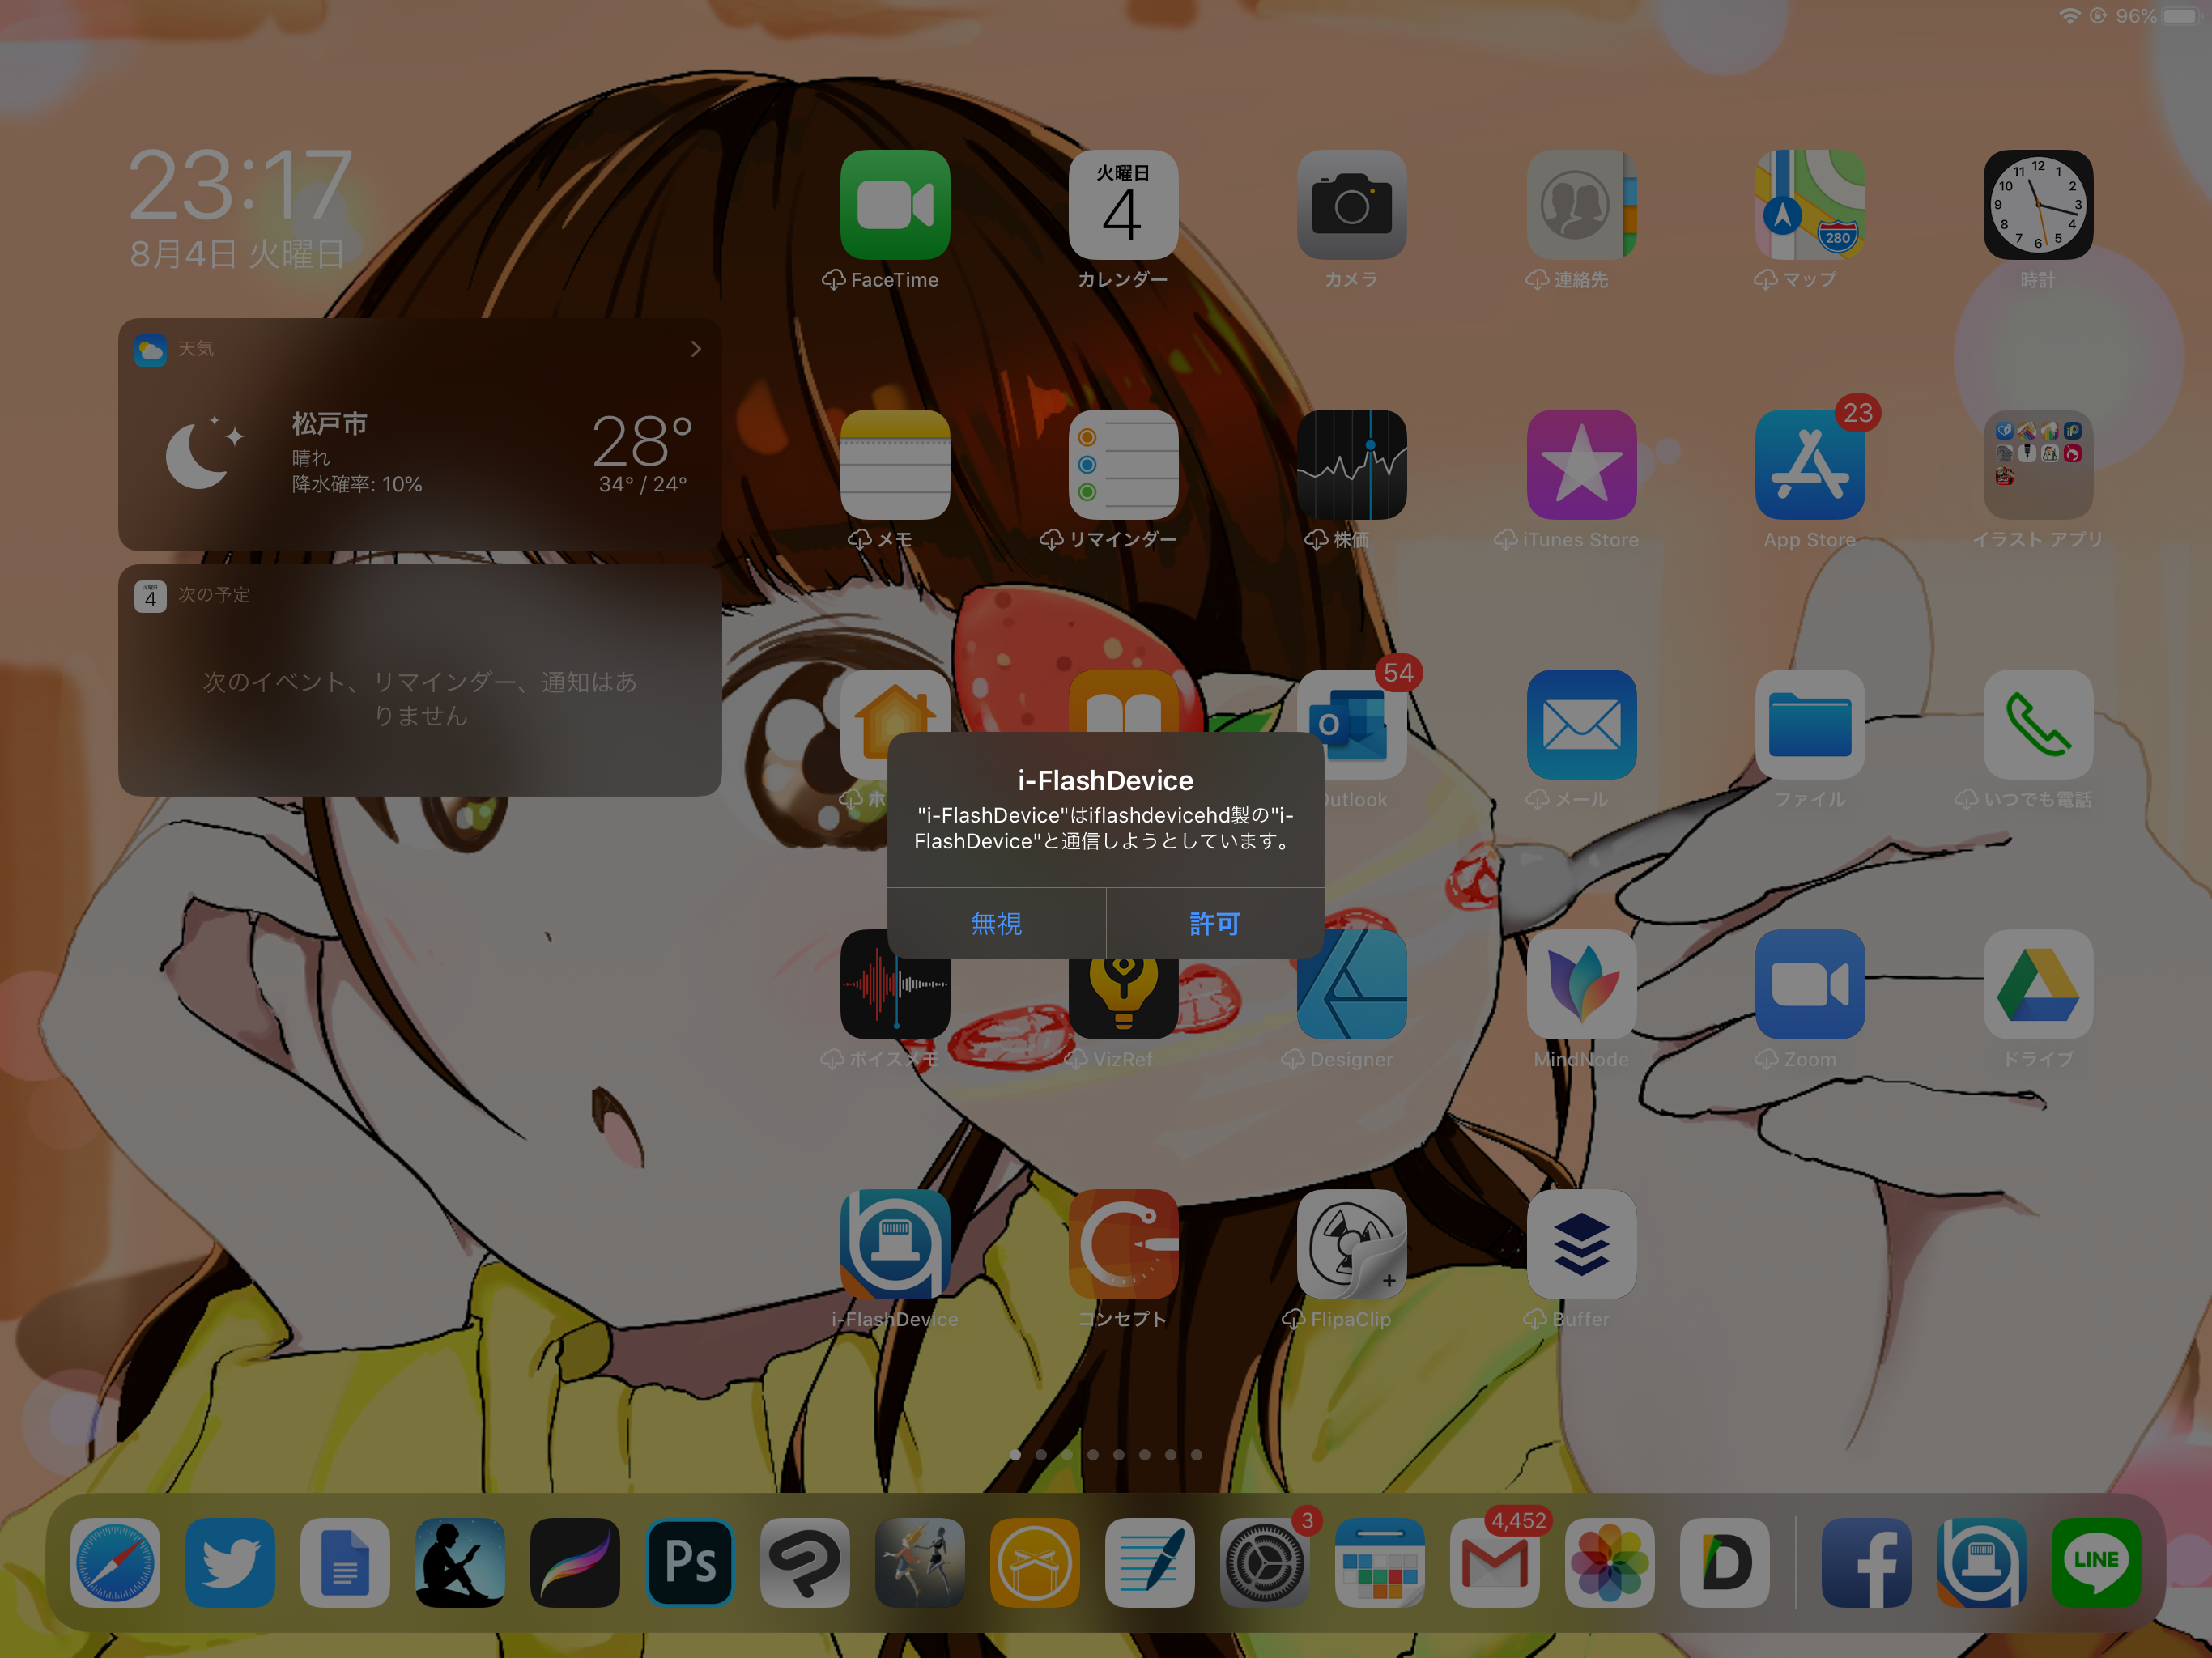This screenshot has width=2212, height=1658.
Task: Launch FlipaClip app
Action: pos(1352,1244)
